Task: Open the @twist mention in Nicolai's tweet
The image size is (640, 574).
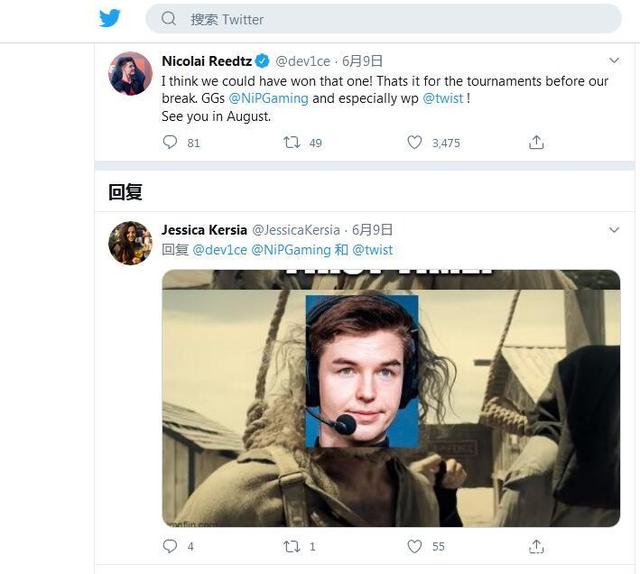Action: (x=443, y=98)
